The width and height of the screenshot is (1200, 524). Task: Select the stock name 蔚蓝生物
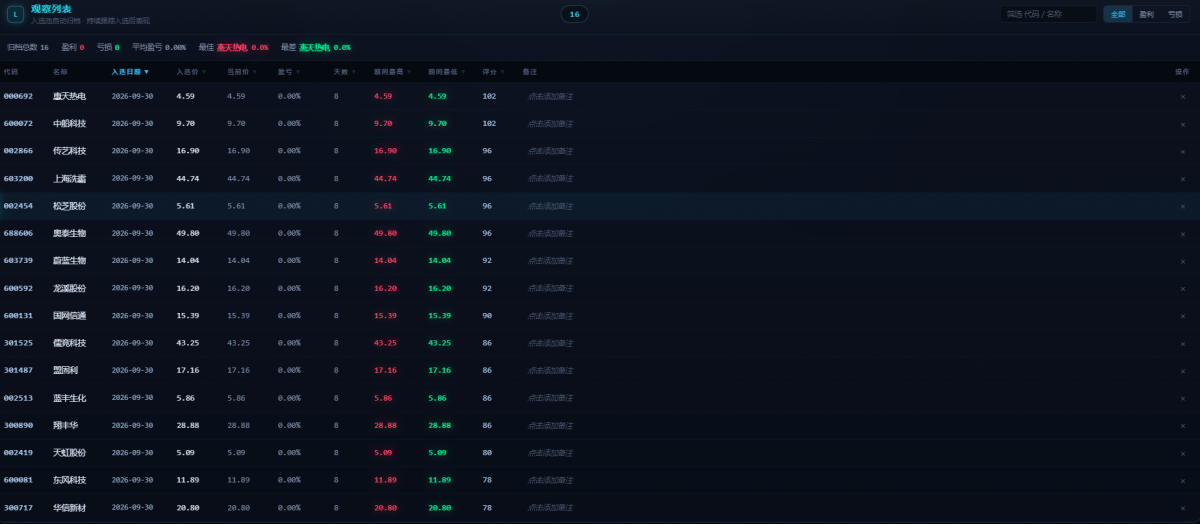(x=69, y=260)
